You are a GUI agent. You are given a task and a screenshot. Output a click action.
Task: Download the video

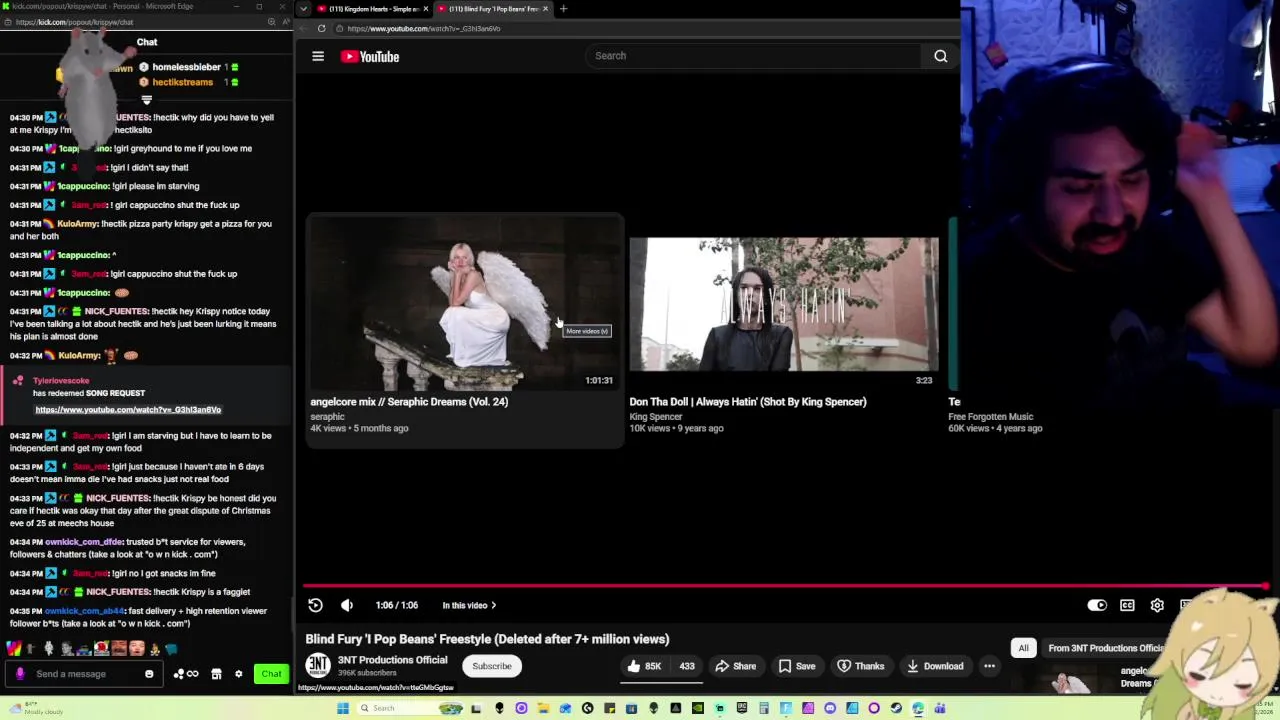(935, 666)
